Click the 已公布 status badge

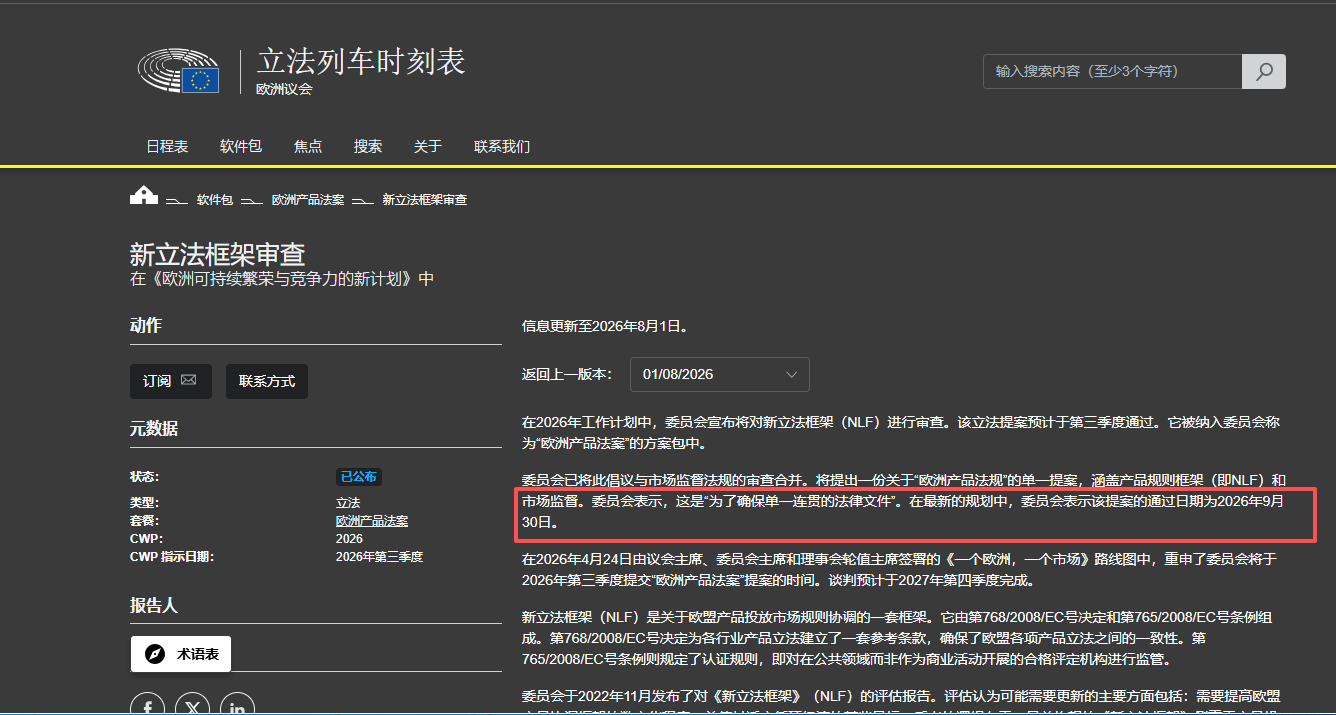[358, 477]
